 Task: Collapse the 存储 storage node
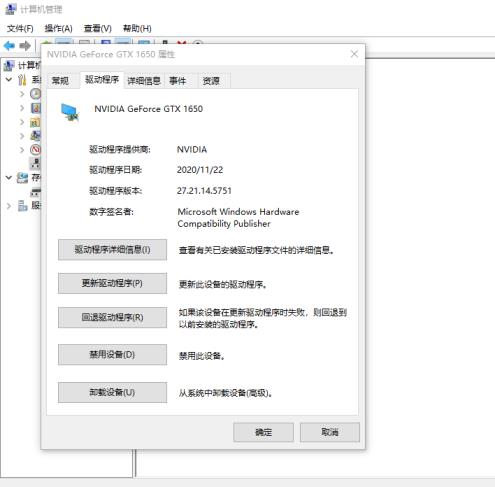pos(9,178)
